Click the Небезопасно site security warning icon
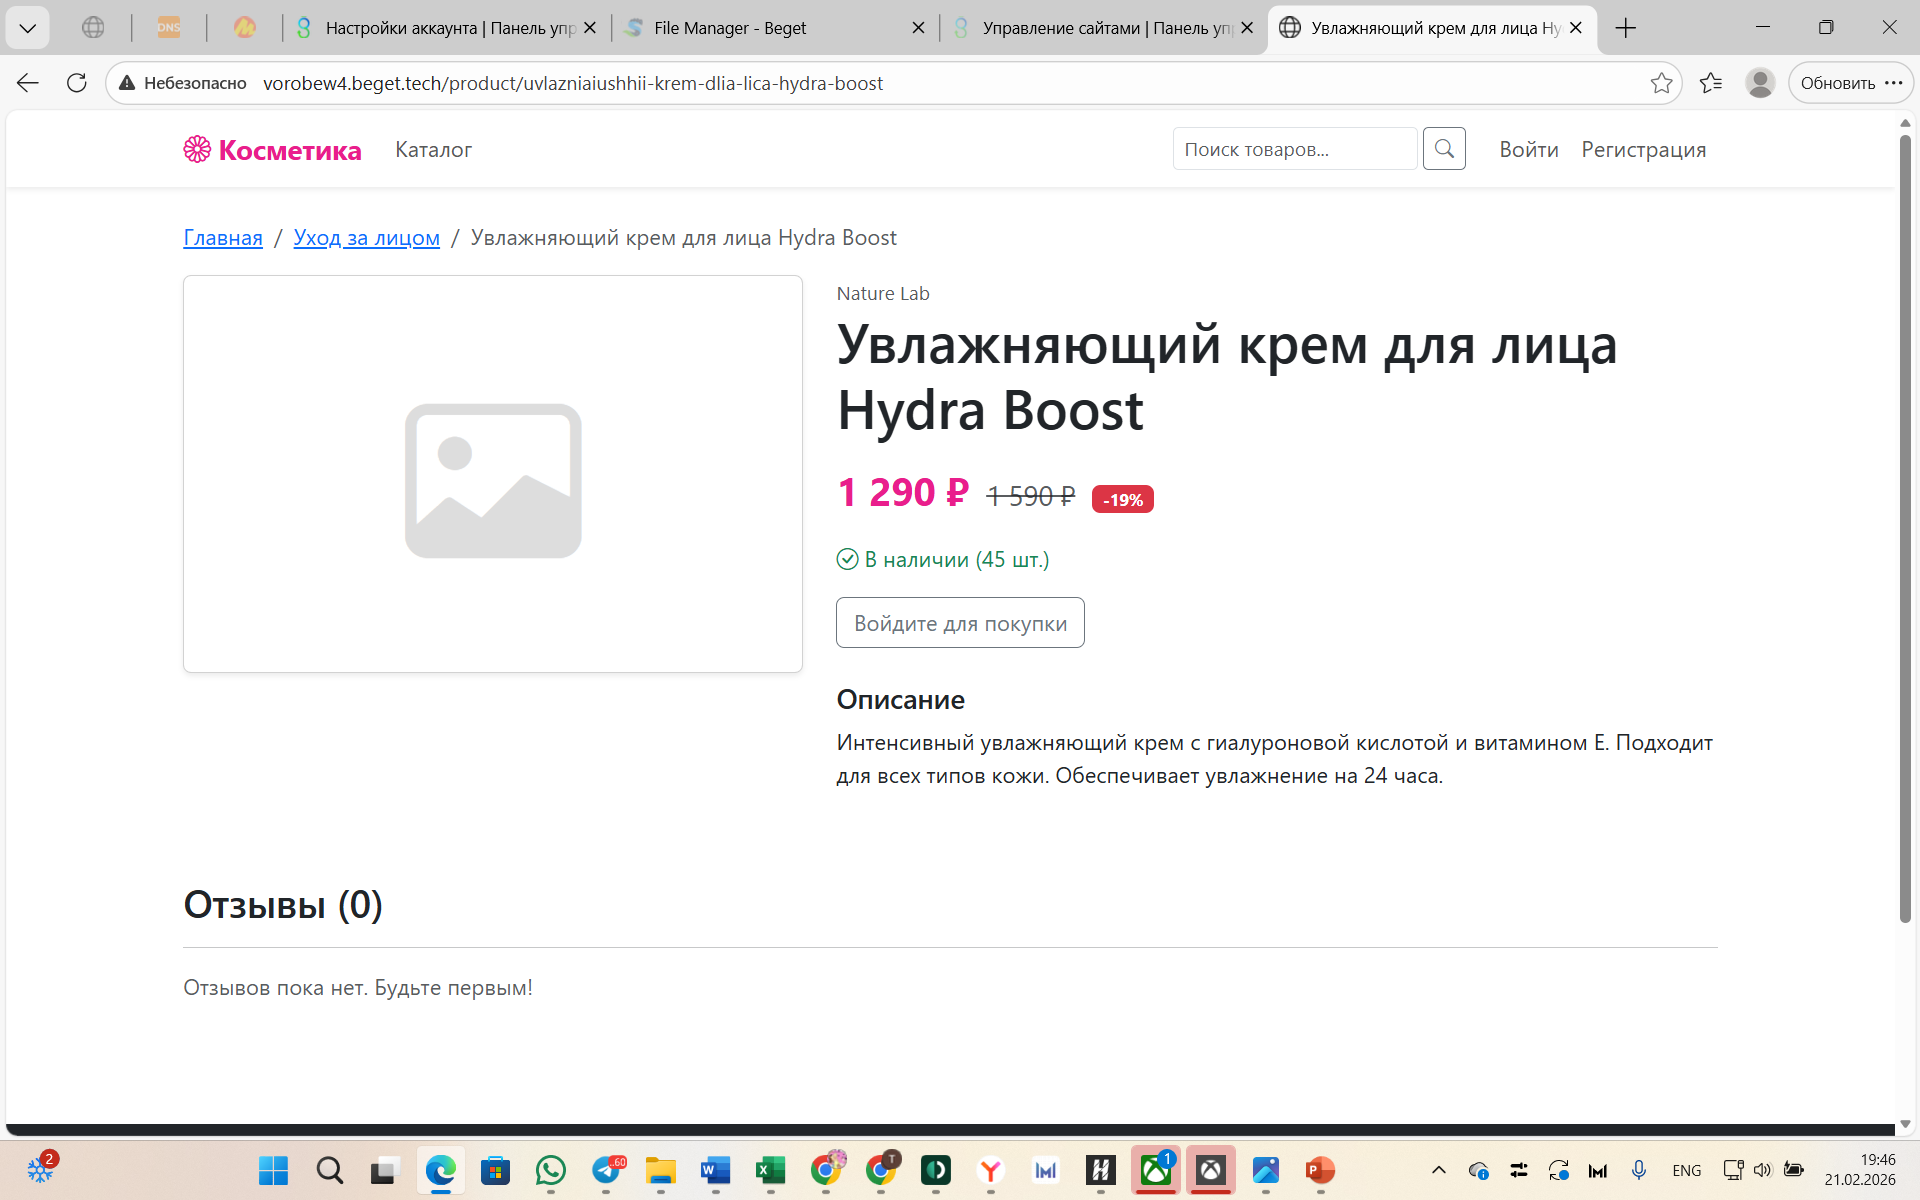This screenshot has width=1920, height=1200. click(x=127, y=83)
